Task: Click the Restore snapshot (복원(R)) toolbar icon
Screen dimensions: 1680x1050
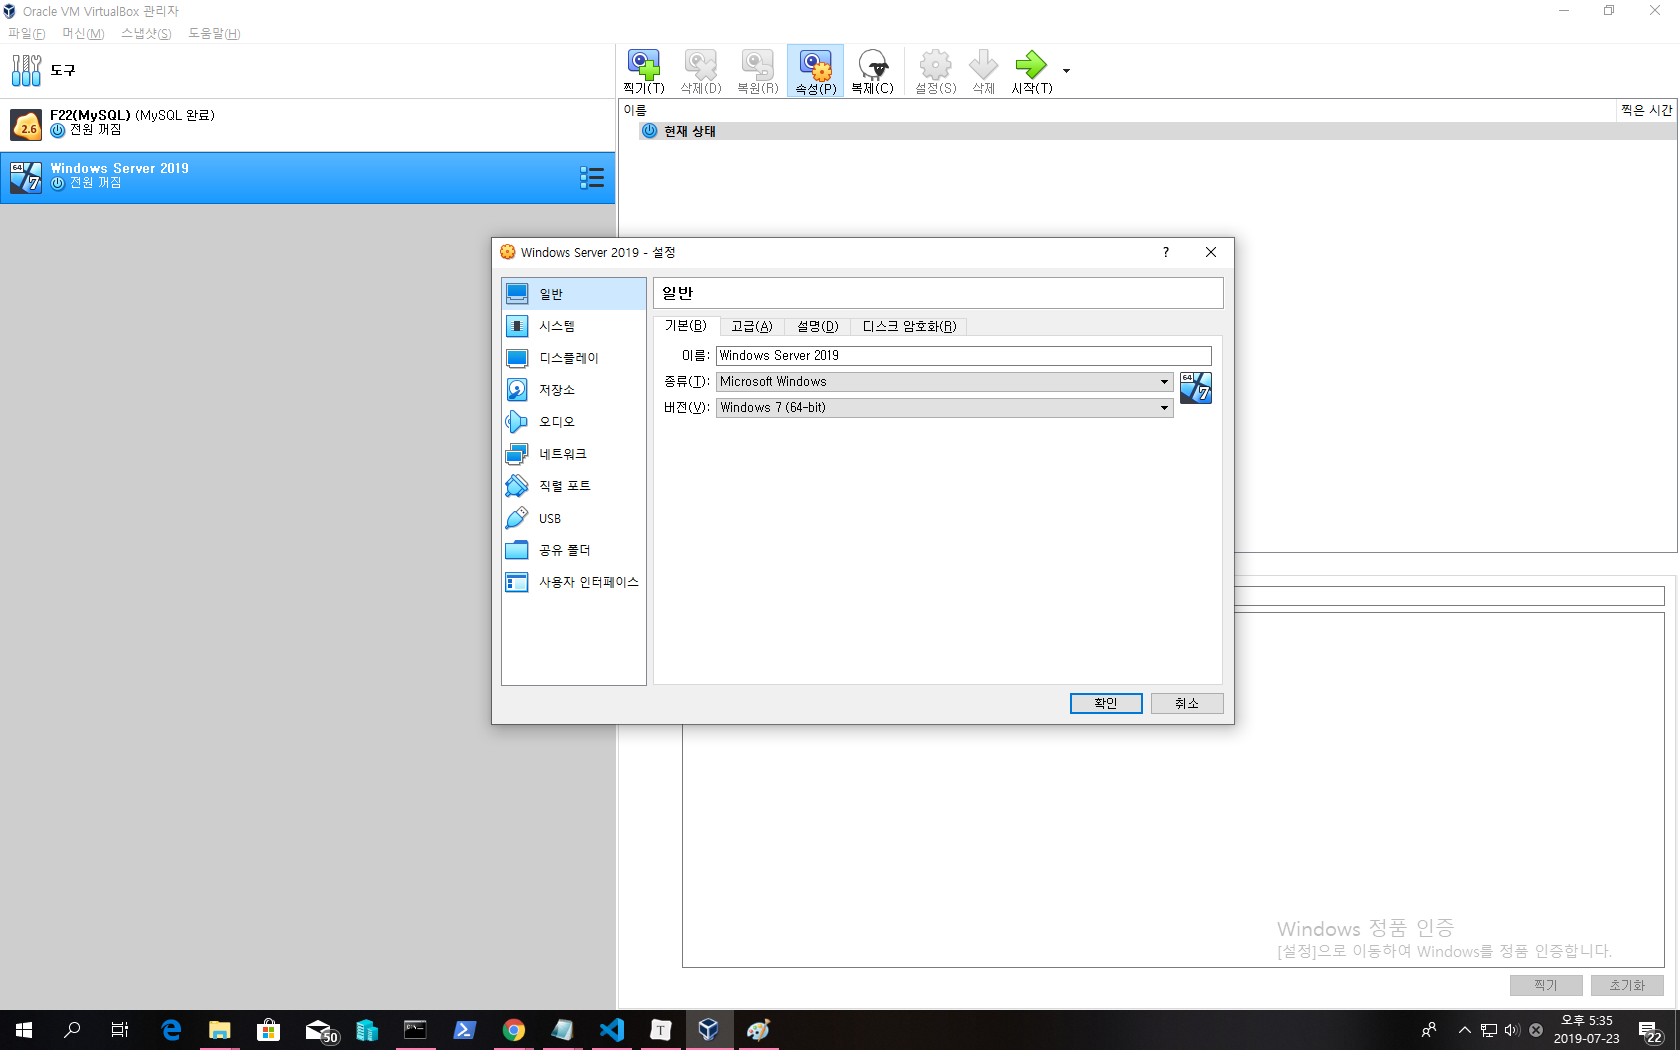Action: 757,71
